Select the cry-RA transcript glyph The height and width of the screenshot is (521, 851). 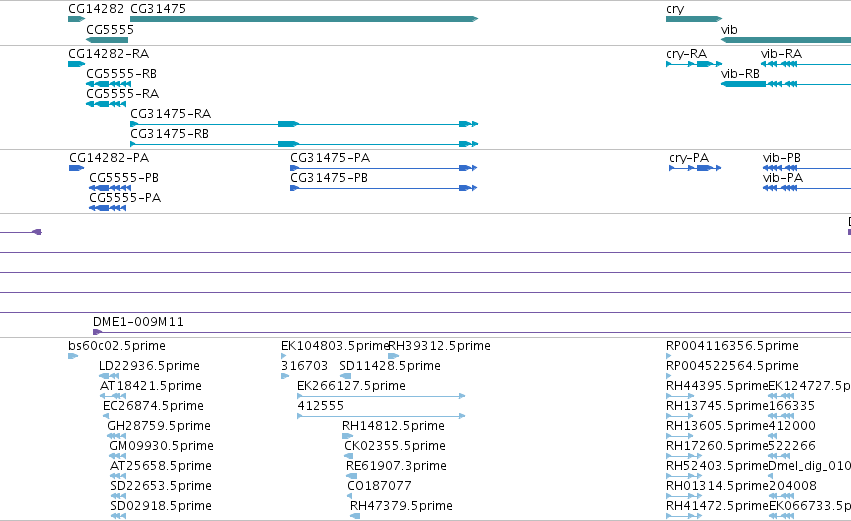tap(694, 64)
